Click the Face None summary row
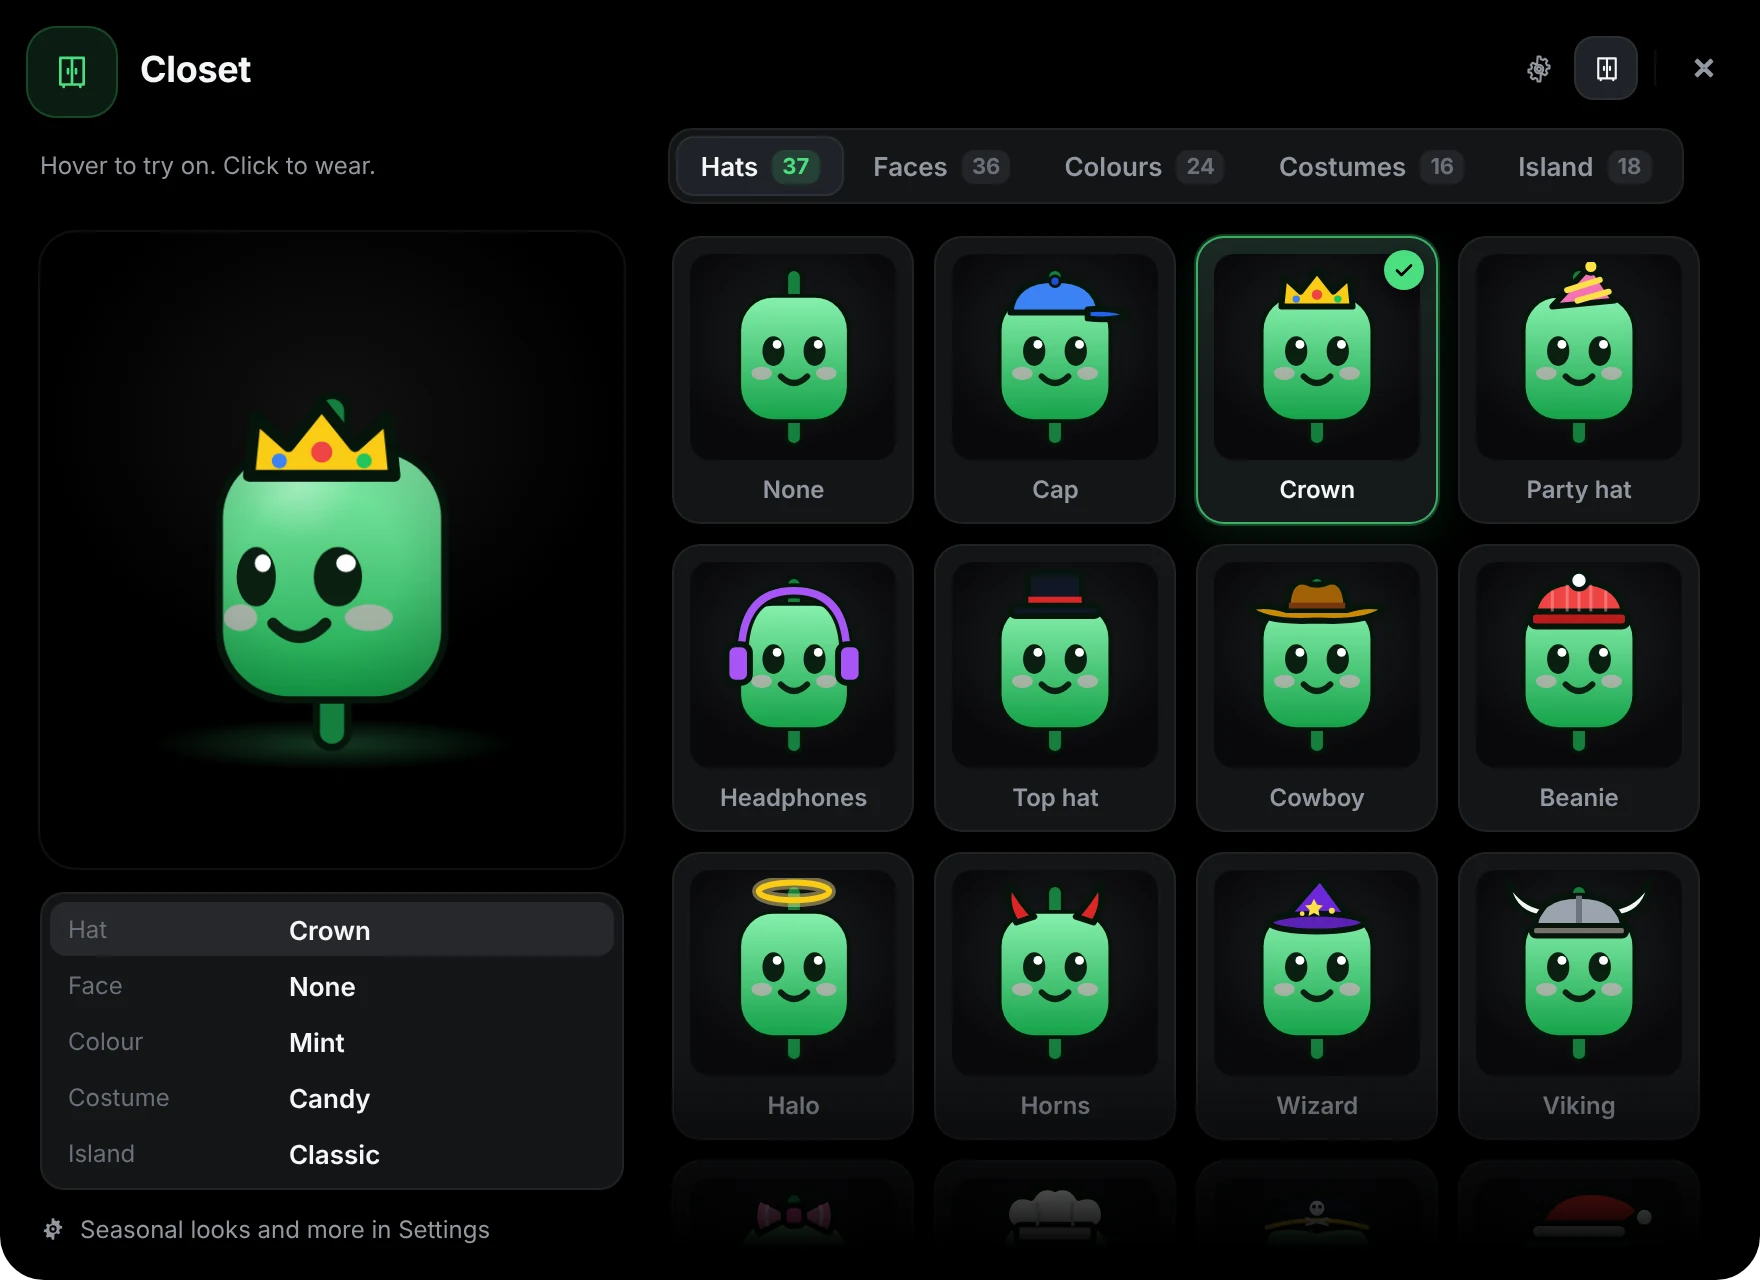Image resolution: width=1760 pixels, height=1280 pixels. point(332,986)
